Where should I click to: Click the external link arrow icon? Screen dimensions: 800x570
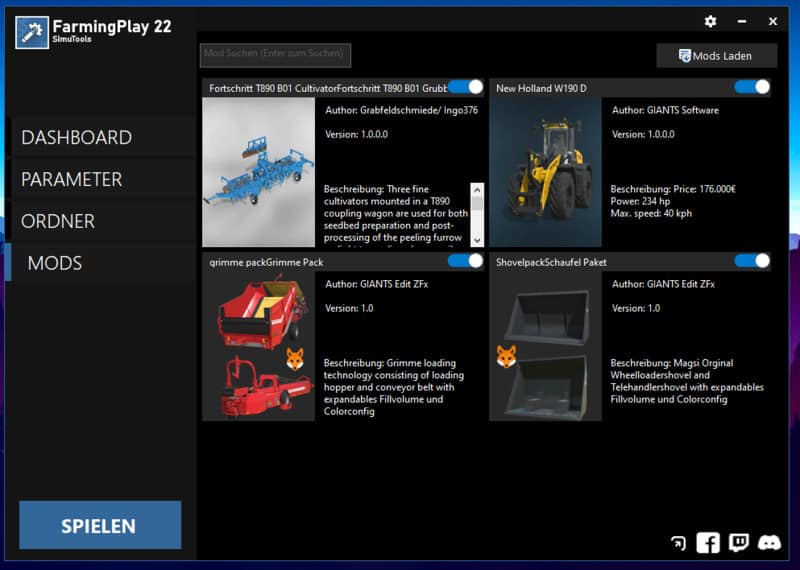678,543
